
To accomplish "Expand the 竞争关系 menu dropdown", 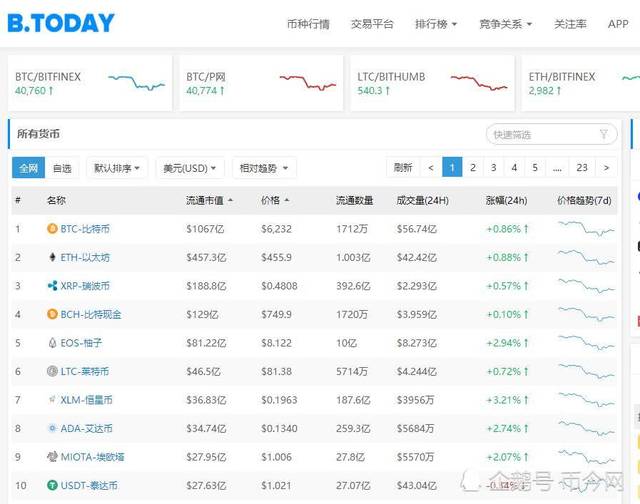I will click(506, 24).
